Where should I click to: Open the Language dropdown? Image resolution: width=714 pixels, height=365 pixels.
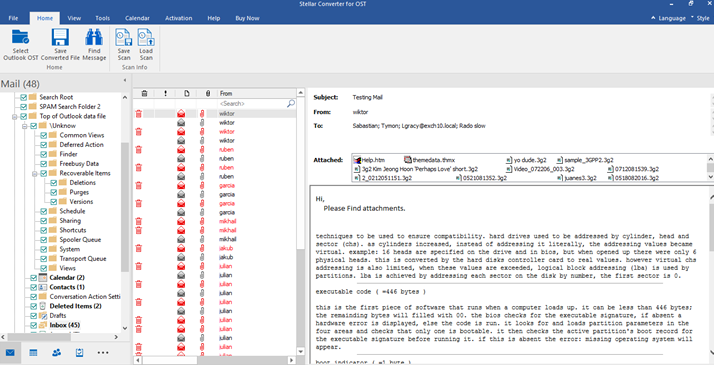click(668, 18)
